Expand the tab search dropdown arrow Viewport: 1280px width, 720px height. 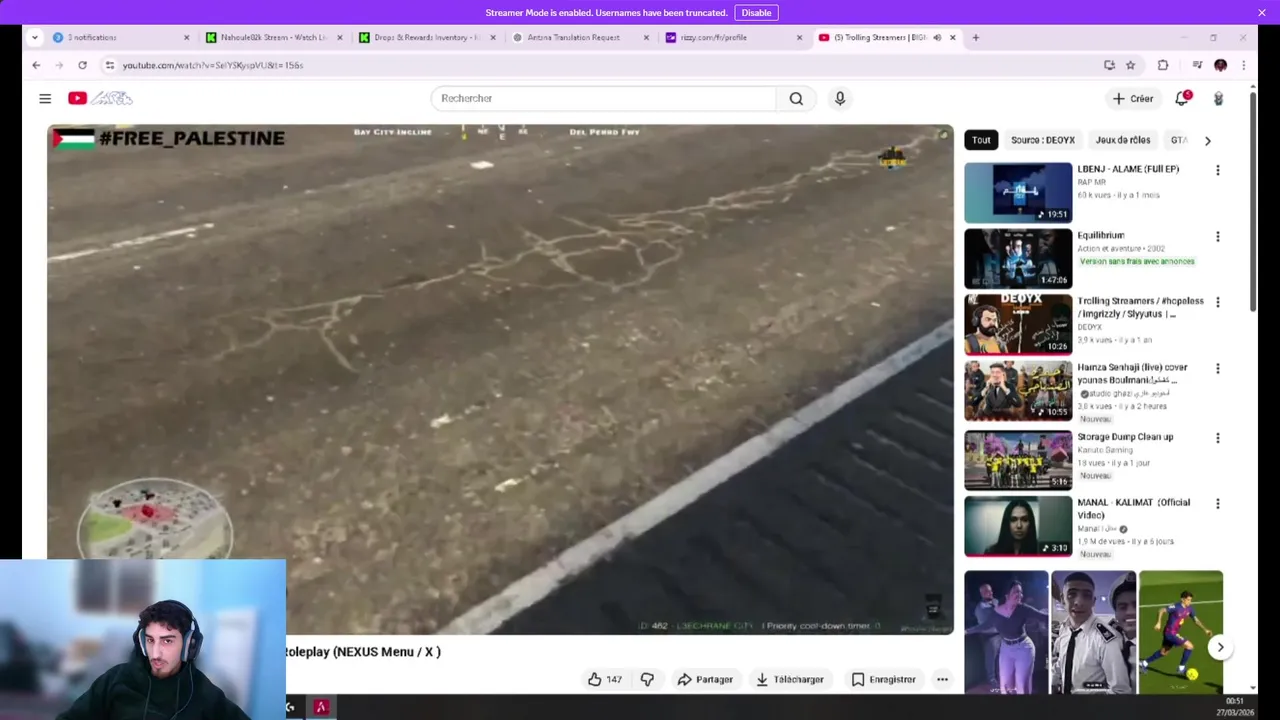click(34, 38)
